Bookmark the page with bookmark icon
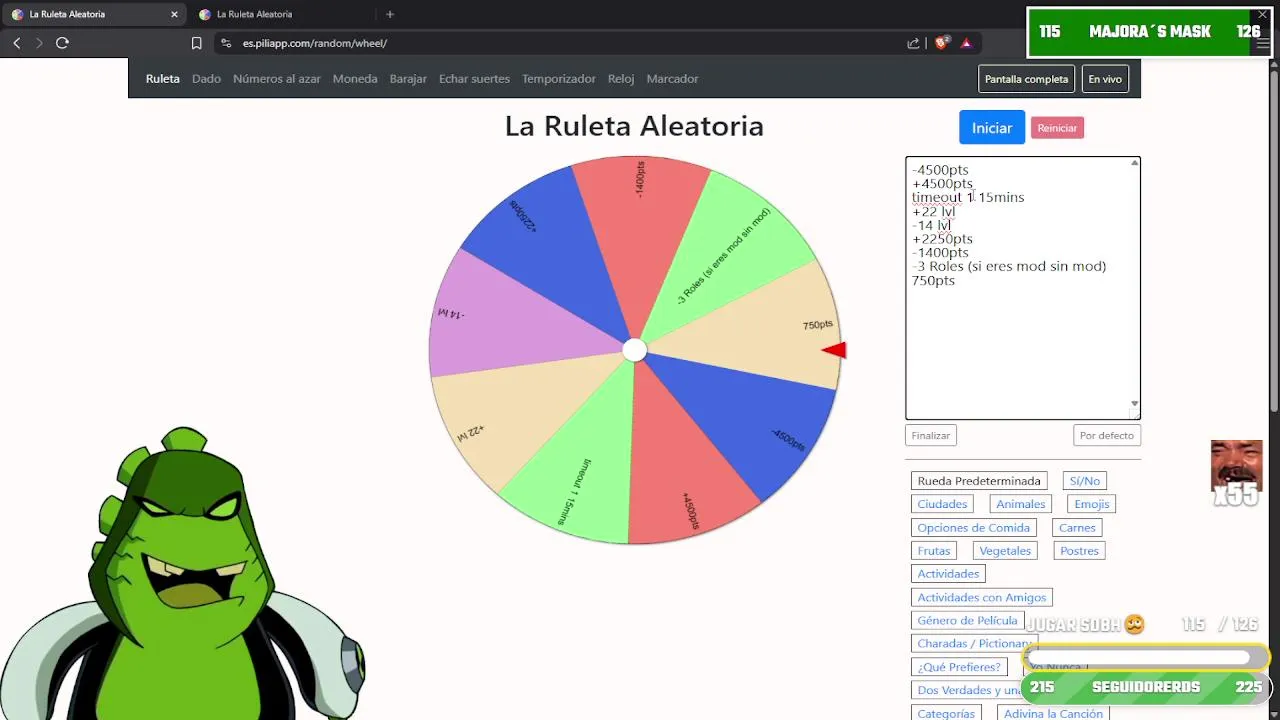1280x720 pixels. point(196,43)
